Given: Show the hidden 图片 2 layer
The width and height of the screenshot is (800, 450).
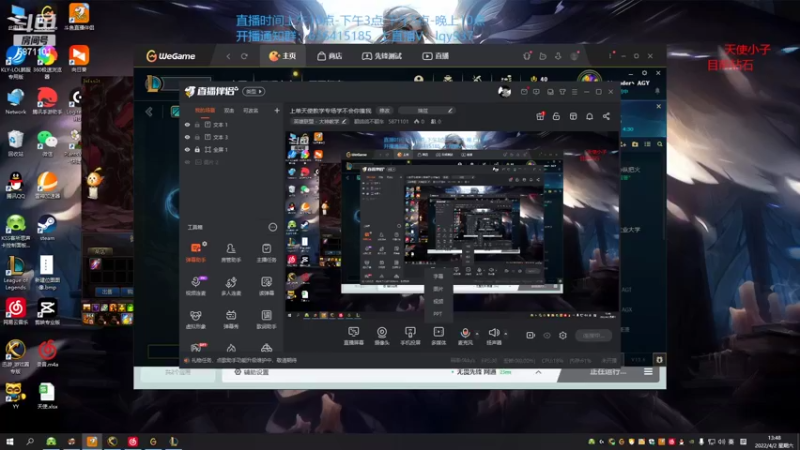Looking at the screenshot, I should click(x=187, y=162).
